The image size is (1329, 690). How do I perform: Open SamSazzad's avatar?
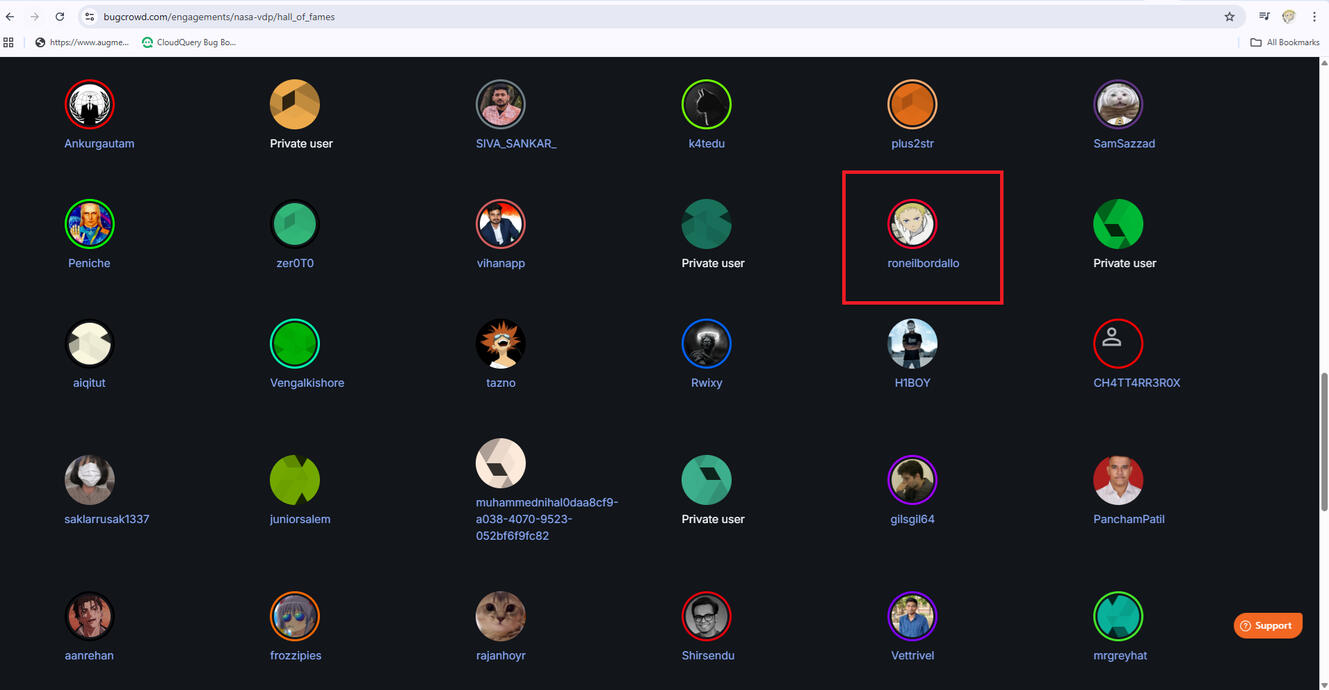1118,104
